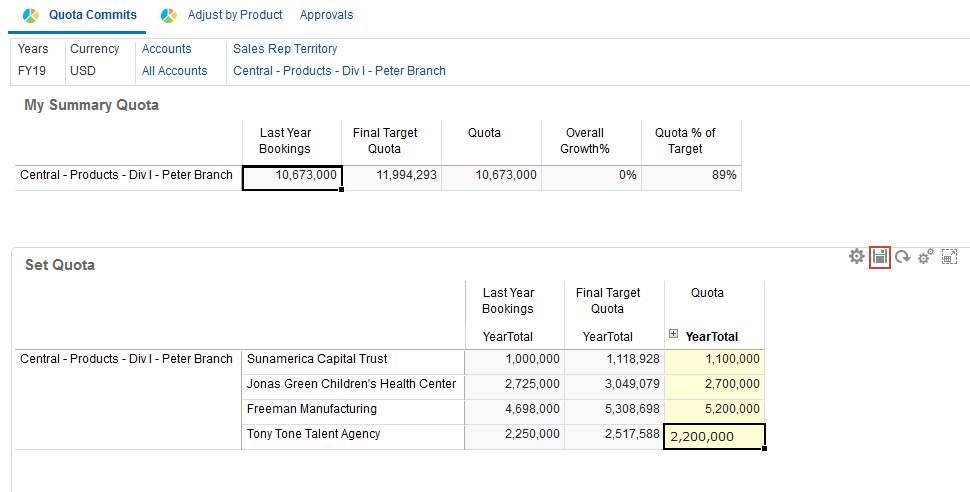Click the Adjust by Product pie icon
The width and height of the screenshot is (970, 492).
pos(169,16)
